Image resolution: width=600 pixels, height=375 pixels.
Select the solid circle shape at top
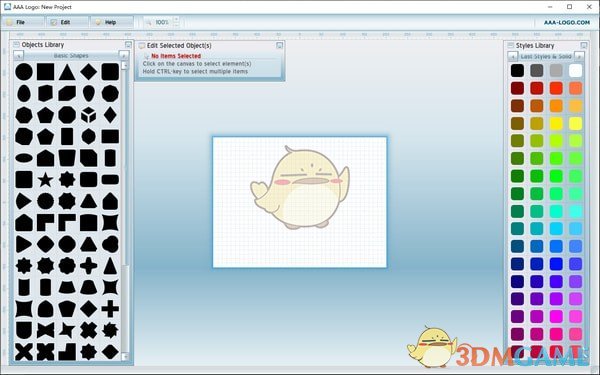24,72
